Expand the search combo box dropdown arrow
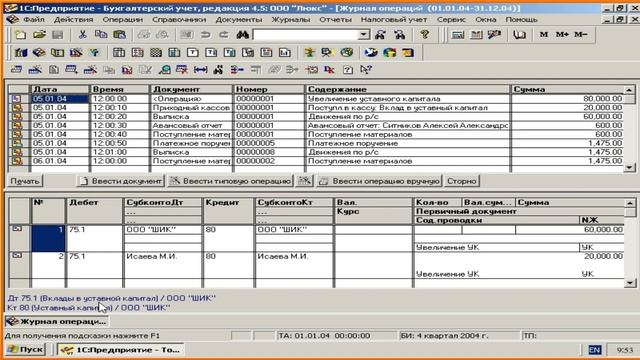640x360 pixels. [x=363, y=35]
